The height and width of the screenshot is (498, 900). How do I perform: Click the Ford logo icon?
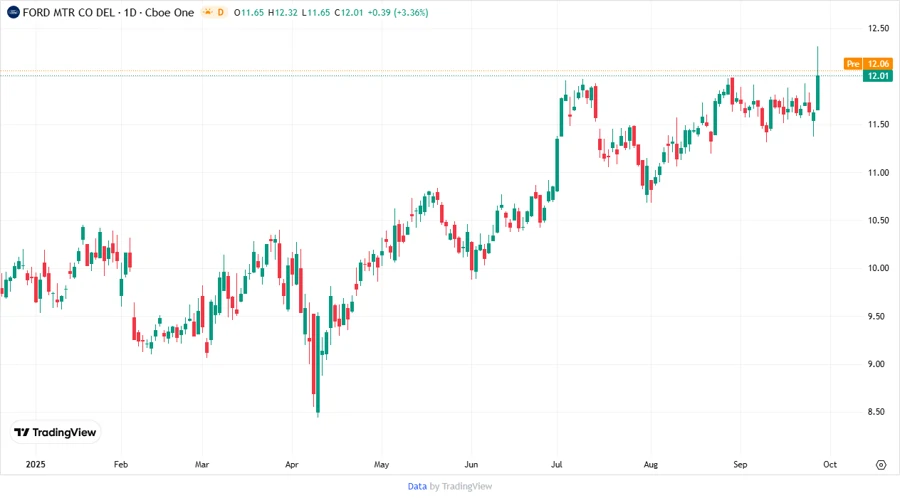click(13, 12)
